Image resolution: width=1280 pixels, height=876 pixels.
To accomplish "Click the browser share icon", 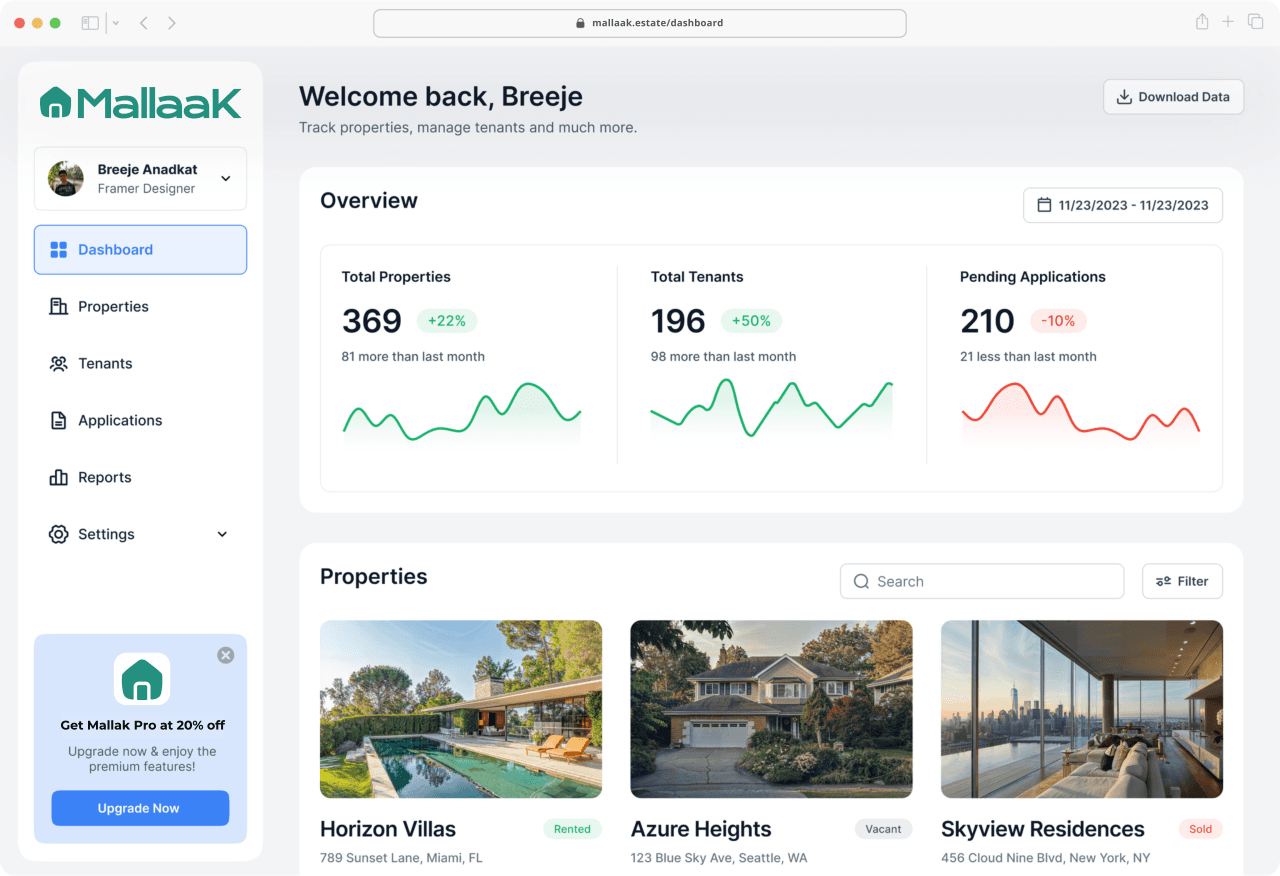I will 1202,22.
